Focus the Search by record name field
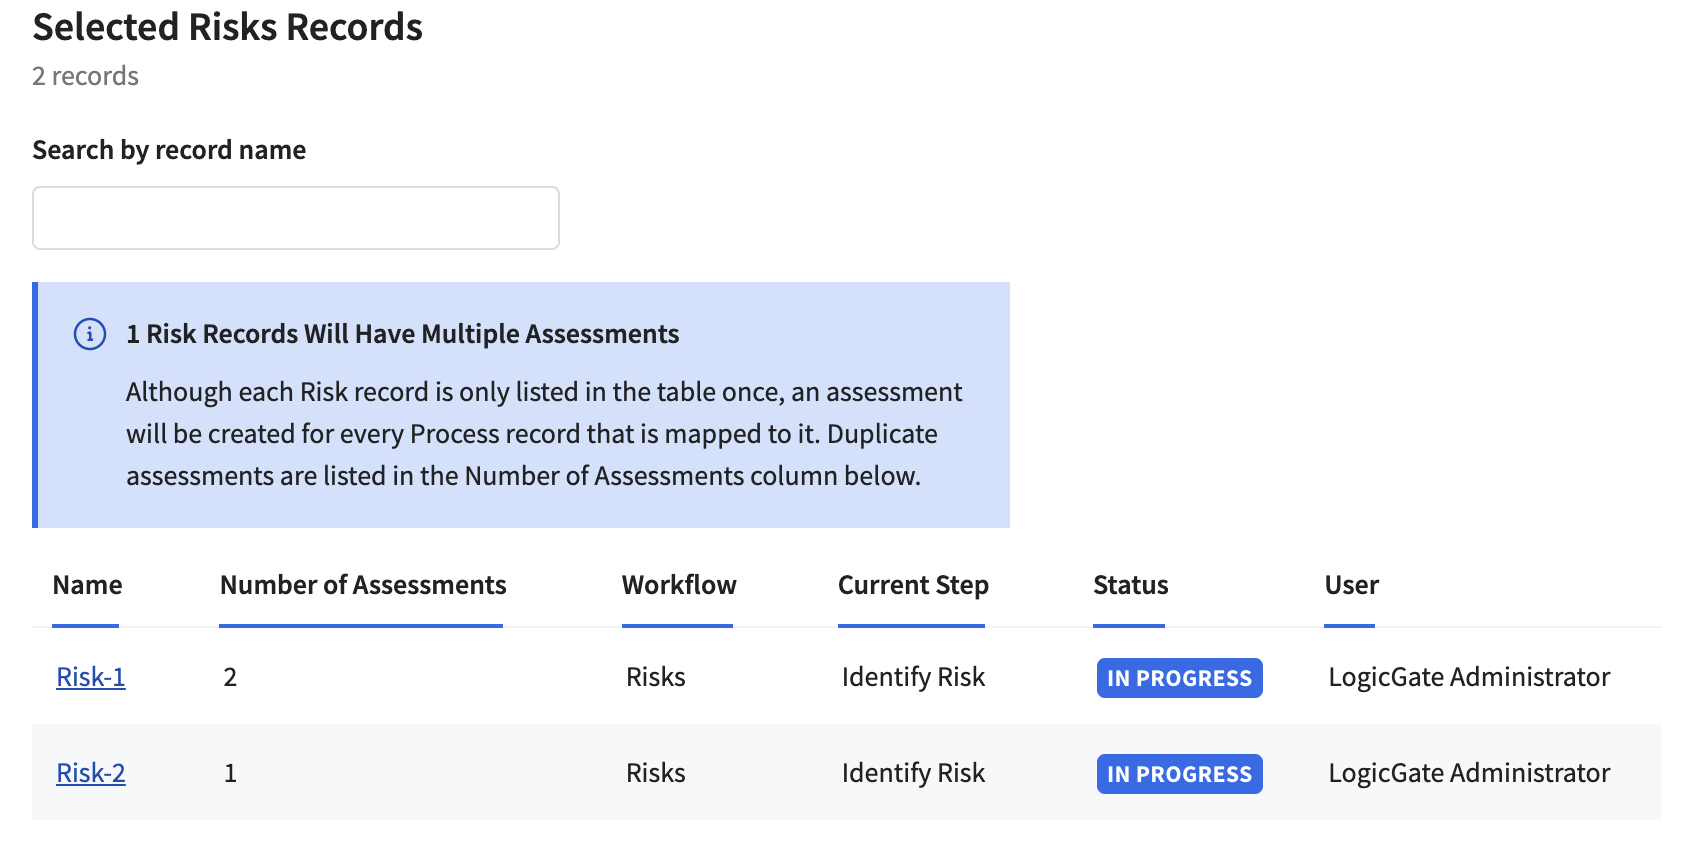 pos(295,218)
